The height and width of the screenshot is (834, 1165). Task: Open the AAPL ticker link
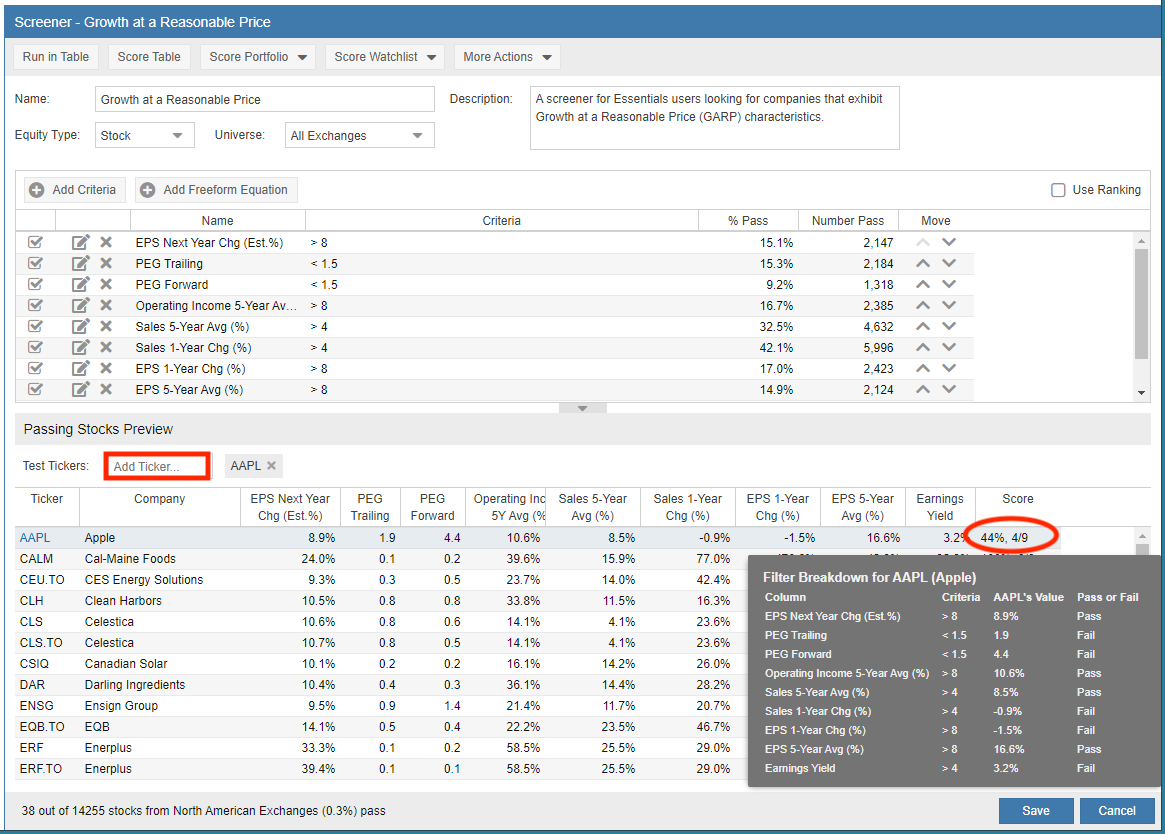[x=35, y=537]
